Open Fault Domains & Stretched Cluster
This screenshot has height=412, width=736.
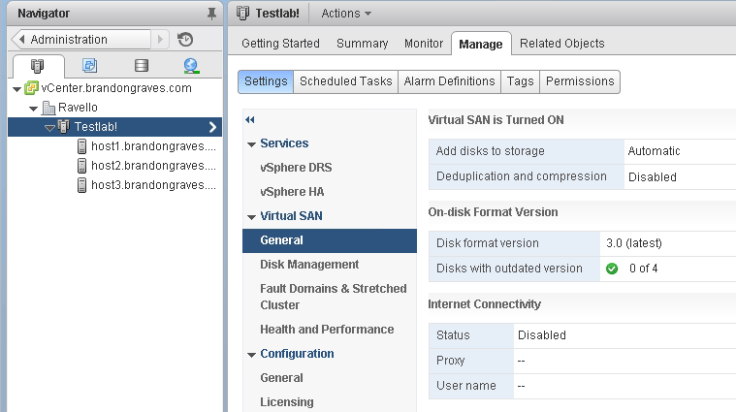coord(333,297)
